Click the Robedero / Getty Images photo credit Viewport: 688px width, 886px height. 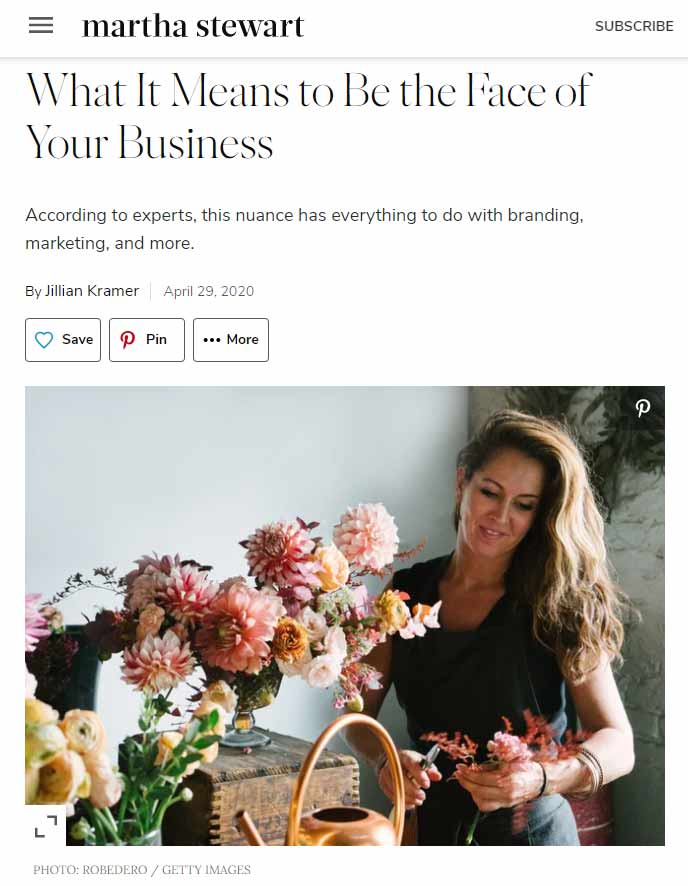click(142, 870)
